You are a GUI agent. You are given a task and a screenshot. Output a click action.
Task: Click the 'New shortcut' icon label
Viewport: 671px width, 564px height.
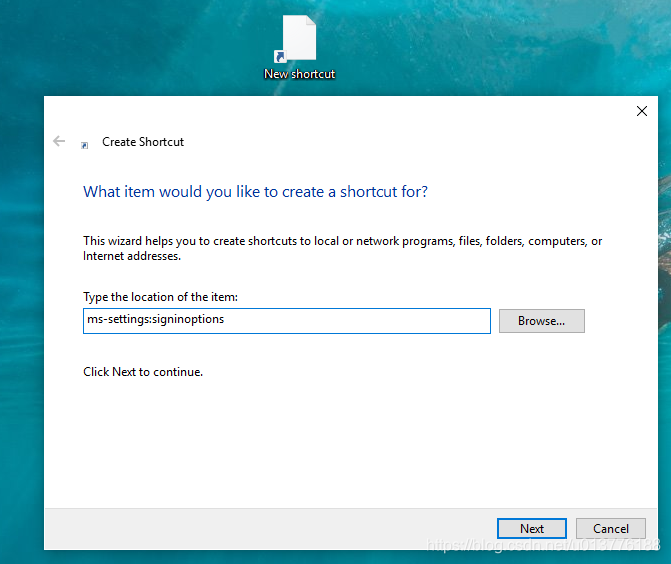(x=300, y=74)
